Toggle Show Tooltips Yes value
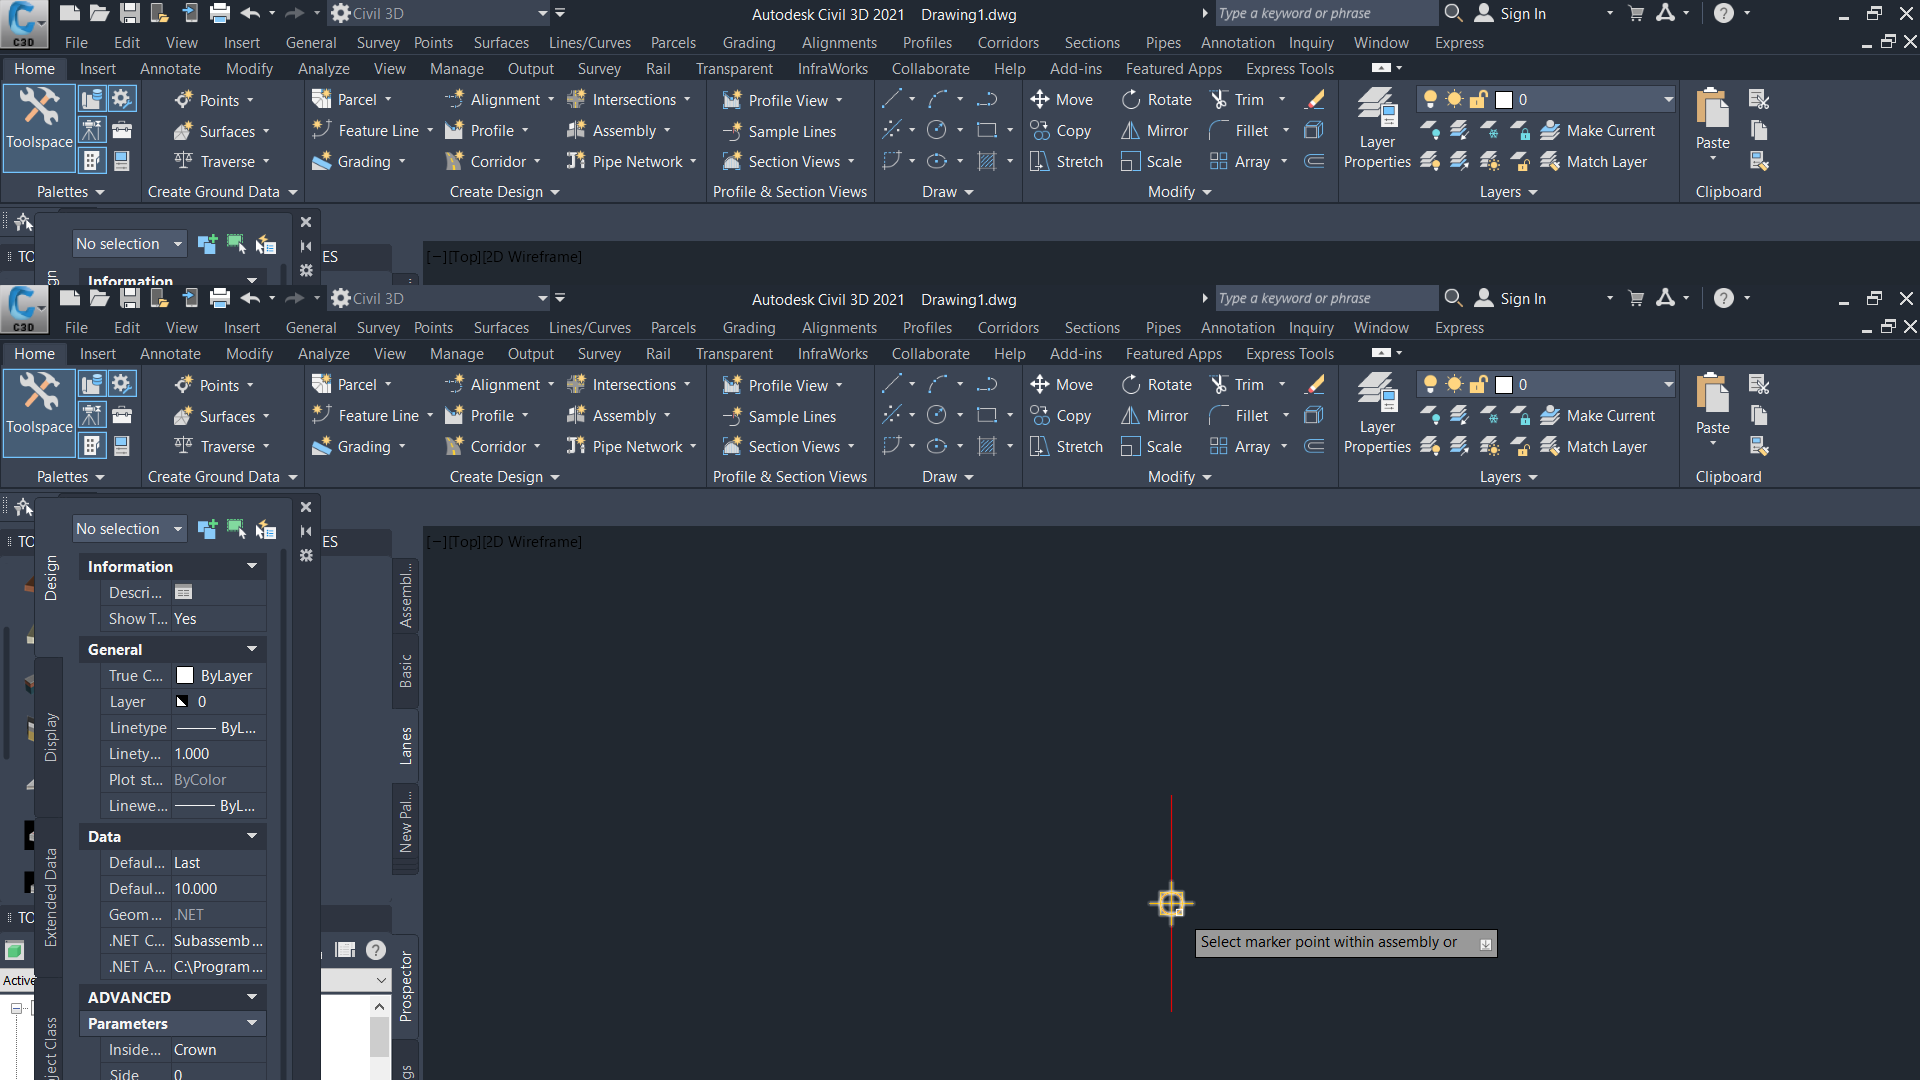This screenshot has height=1080, width=1920. tap(219, 619)
